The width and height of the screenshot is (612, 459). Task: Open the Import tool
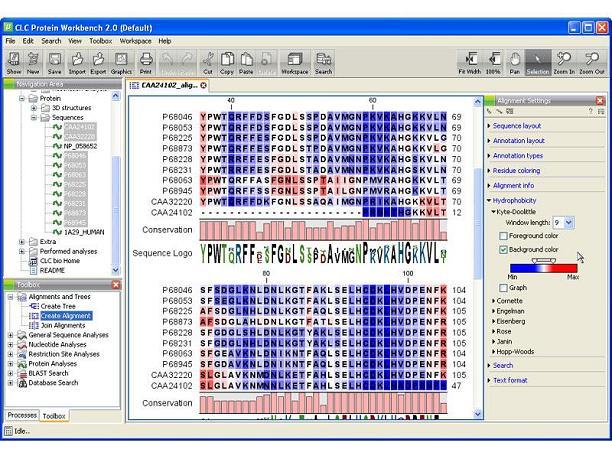coord(77,62)
